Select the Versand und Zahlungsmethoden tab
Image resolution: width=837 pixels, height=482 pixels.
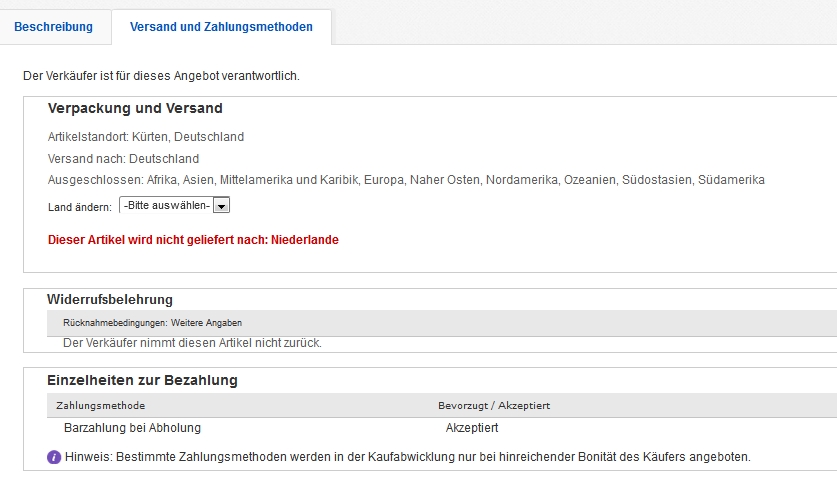point(221,27)
